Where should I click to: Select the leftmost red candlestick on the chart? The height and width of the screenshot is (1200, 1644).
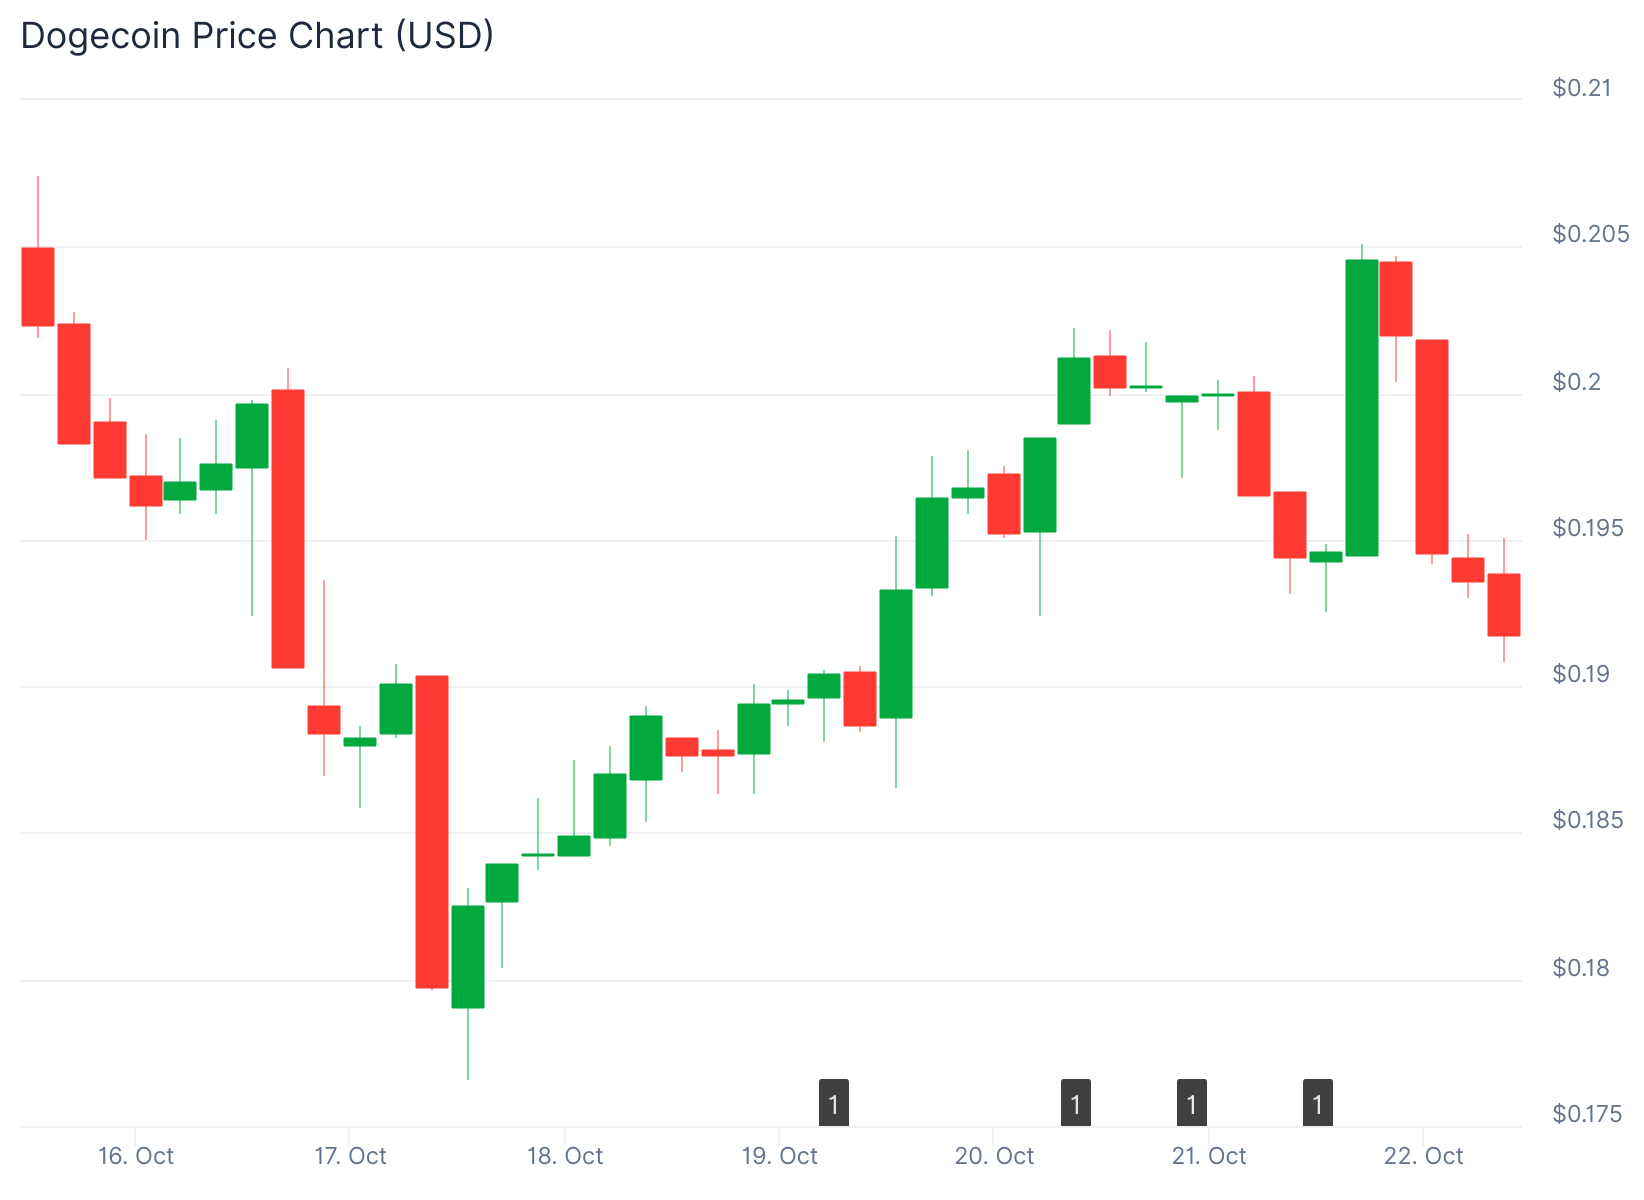pos(38,286)
